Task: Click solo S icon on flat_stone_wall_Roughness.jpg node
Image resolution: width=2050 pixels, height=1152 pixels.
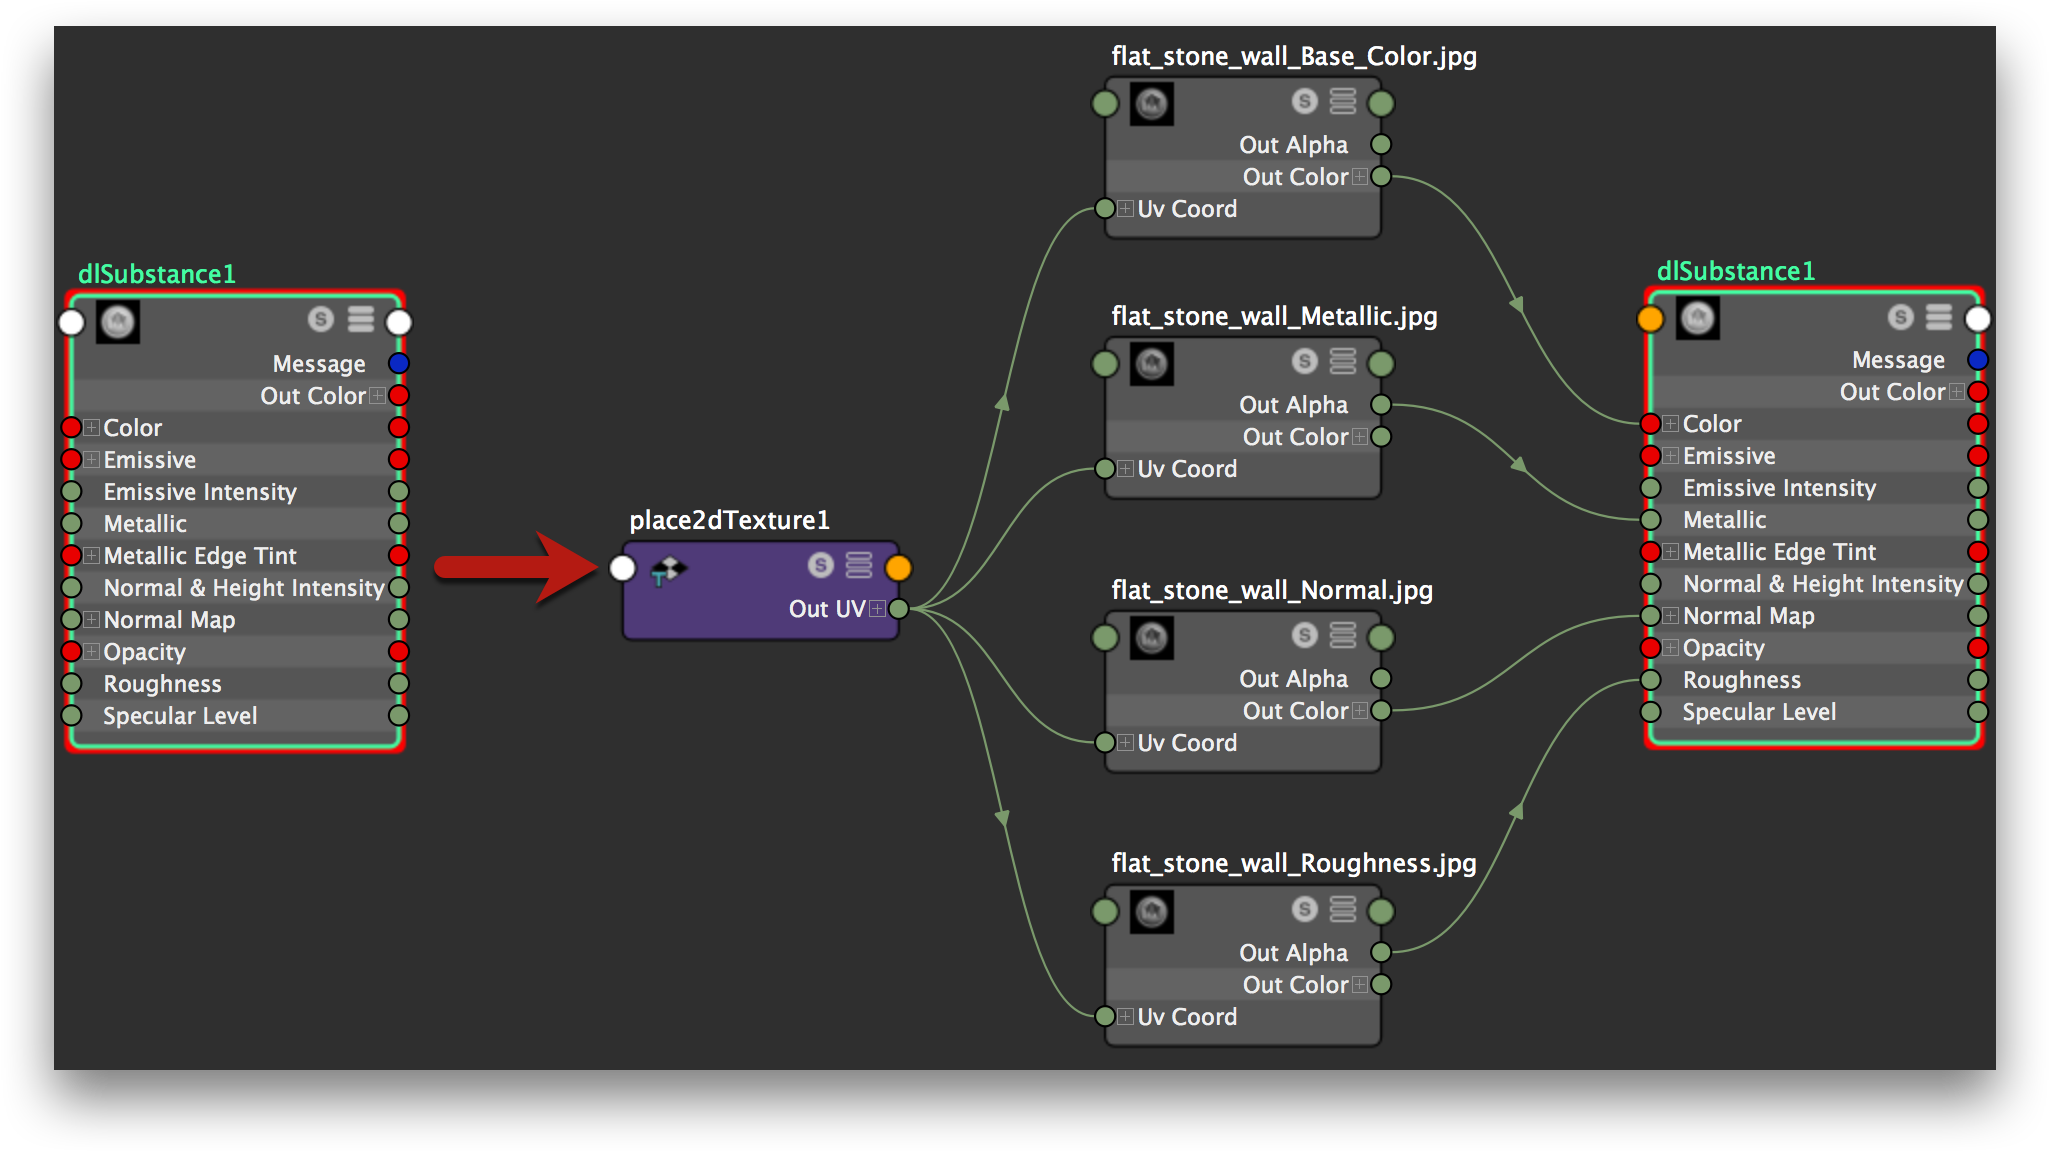Action: click(1304, 909)
